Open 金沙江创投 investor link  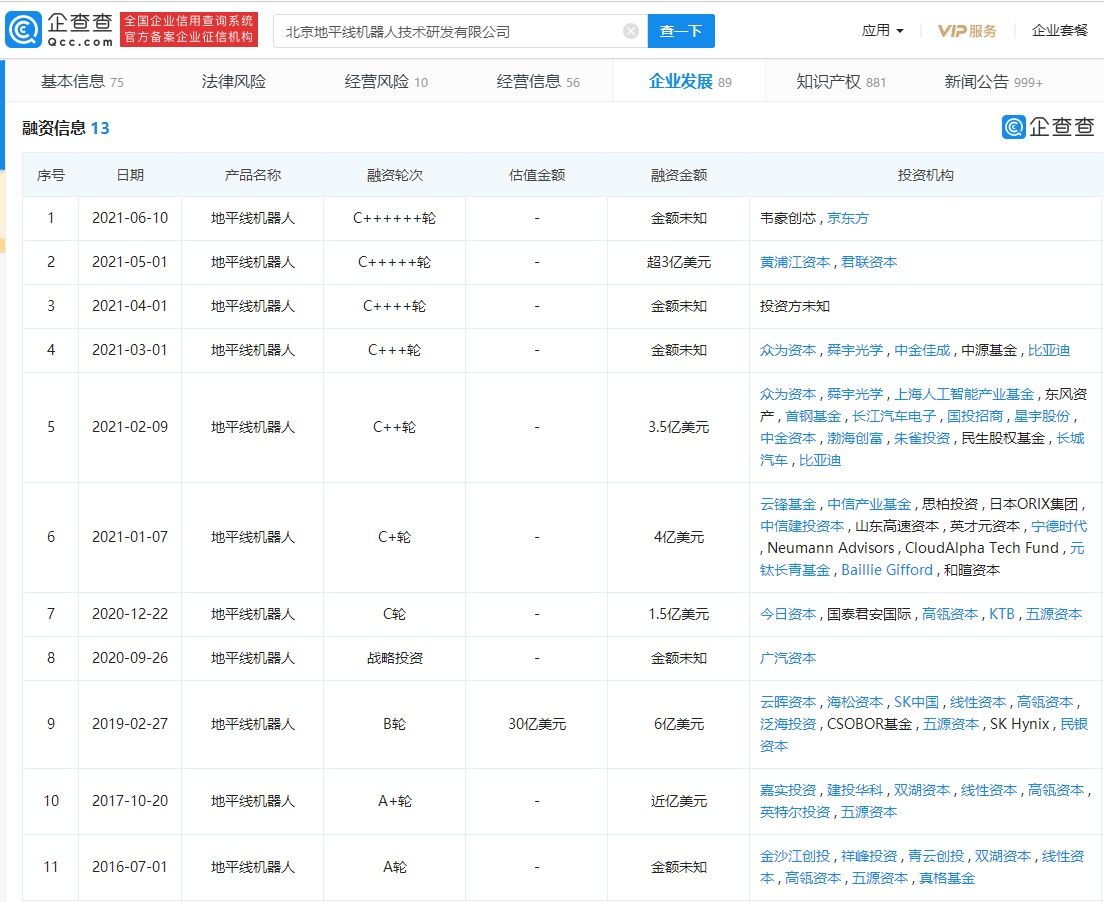[795, 856]
